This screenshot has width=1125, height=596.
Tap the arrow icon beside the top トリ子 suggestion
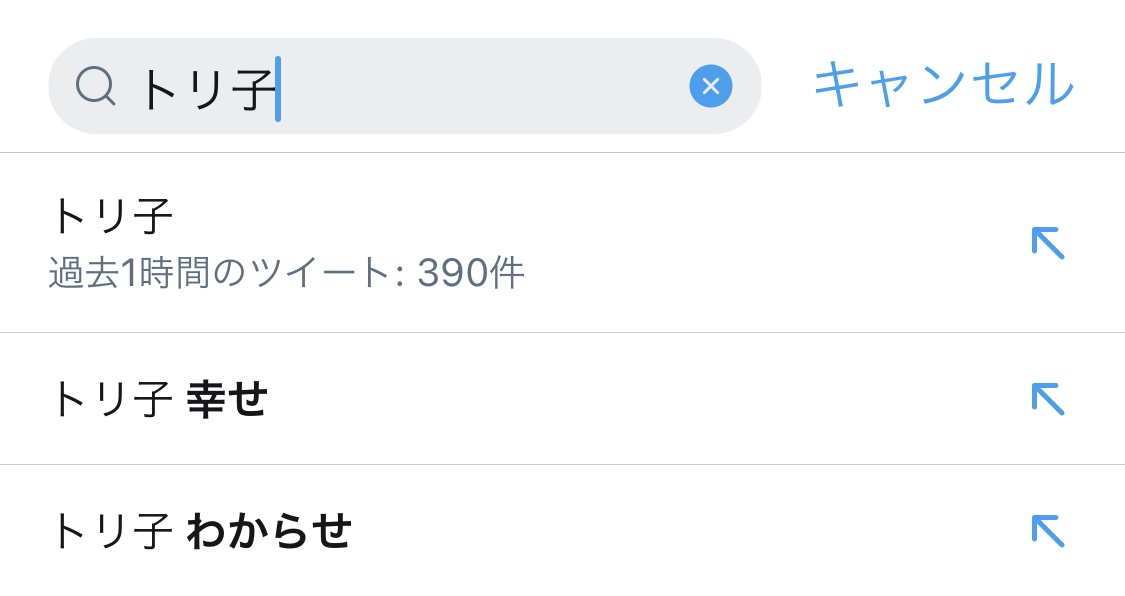click(1047, 243)
